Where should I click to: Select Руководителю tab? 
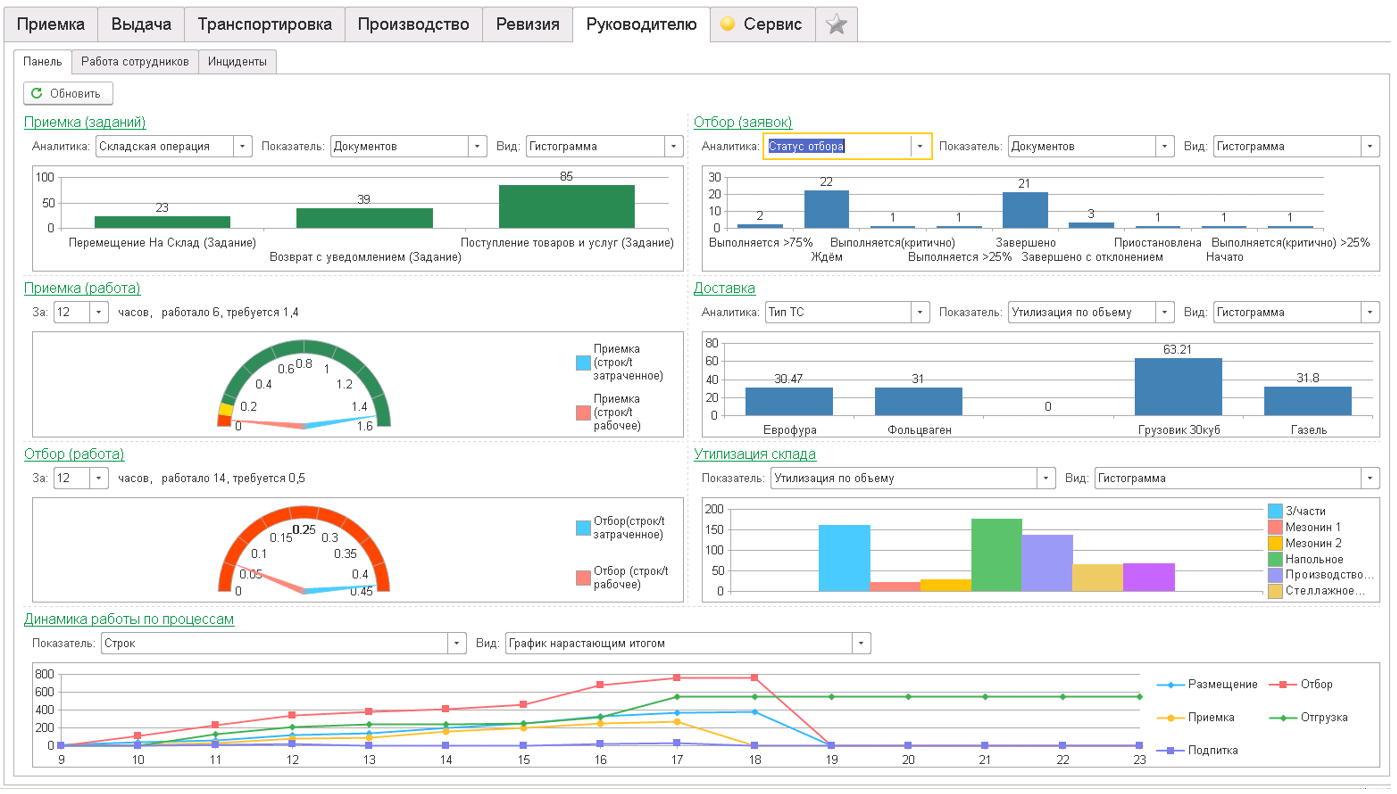(641, 25)
